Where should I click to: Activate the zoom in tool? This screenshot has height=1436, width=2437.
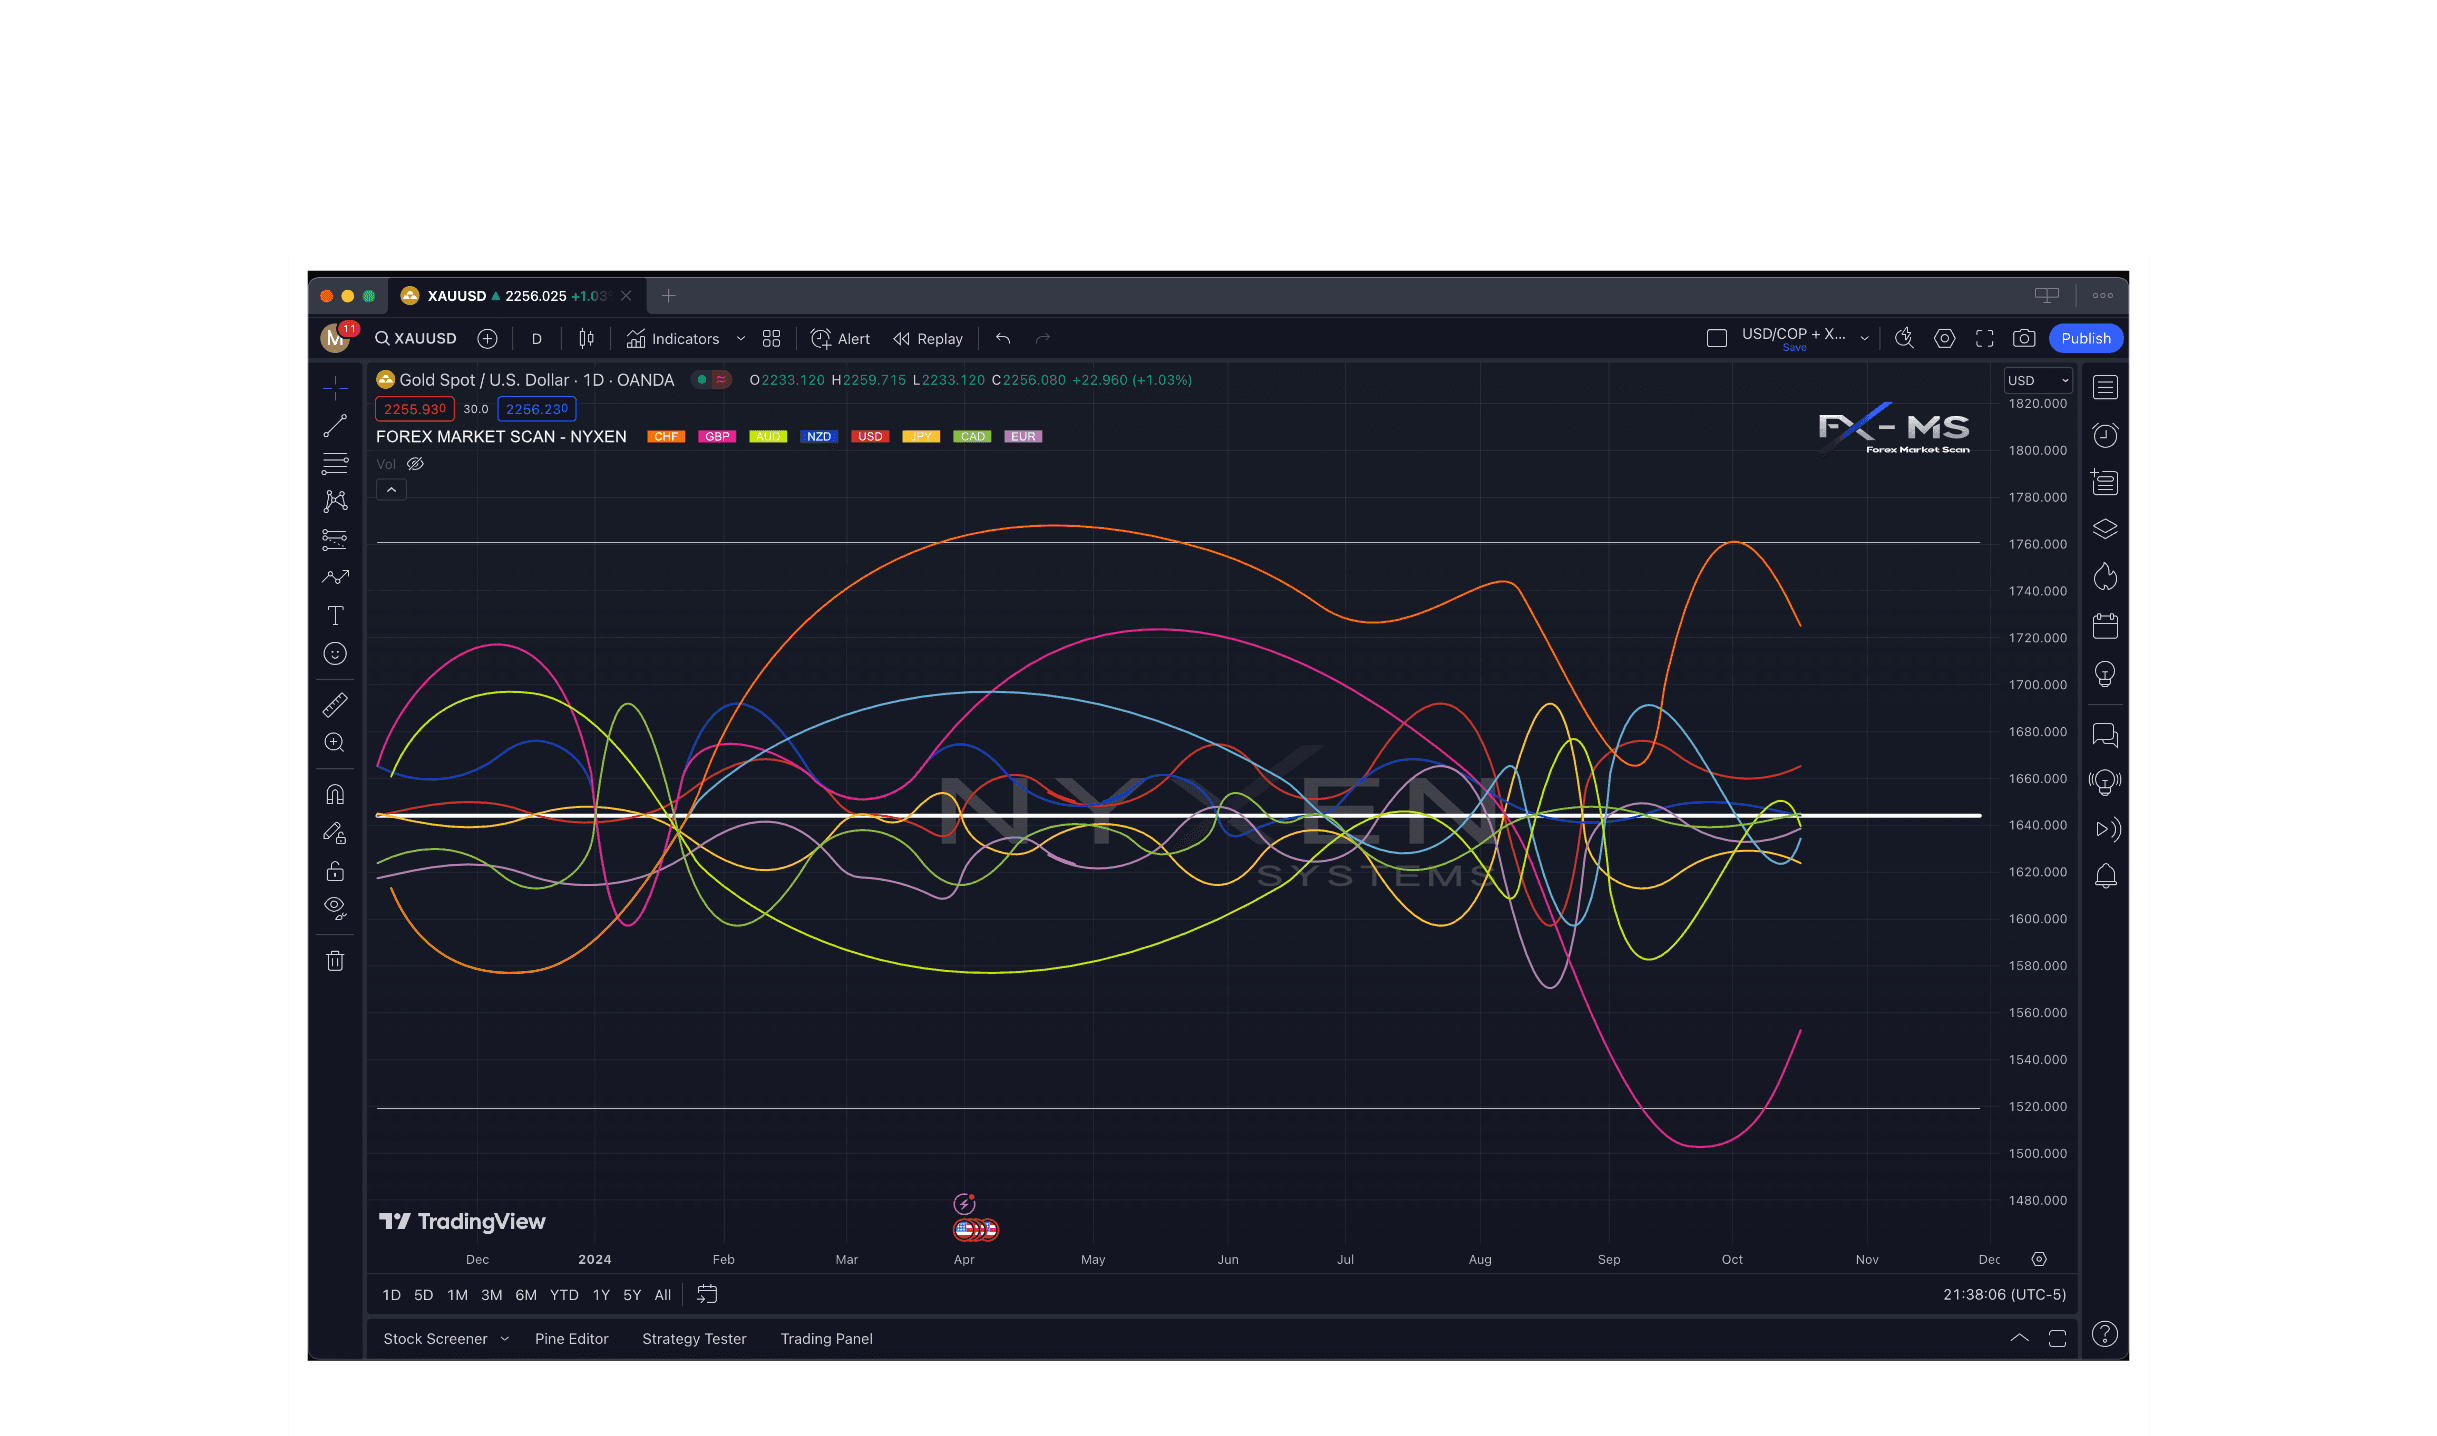tap(335, 743)
